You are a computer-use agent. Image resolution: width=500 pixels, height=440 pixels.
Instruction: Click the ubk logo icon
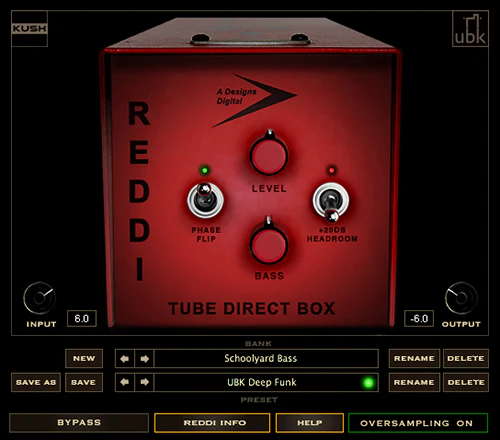pyautogui.click(x=470, y=29)
